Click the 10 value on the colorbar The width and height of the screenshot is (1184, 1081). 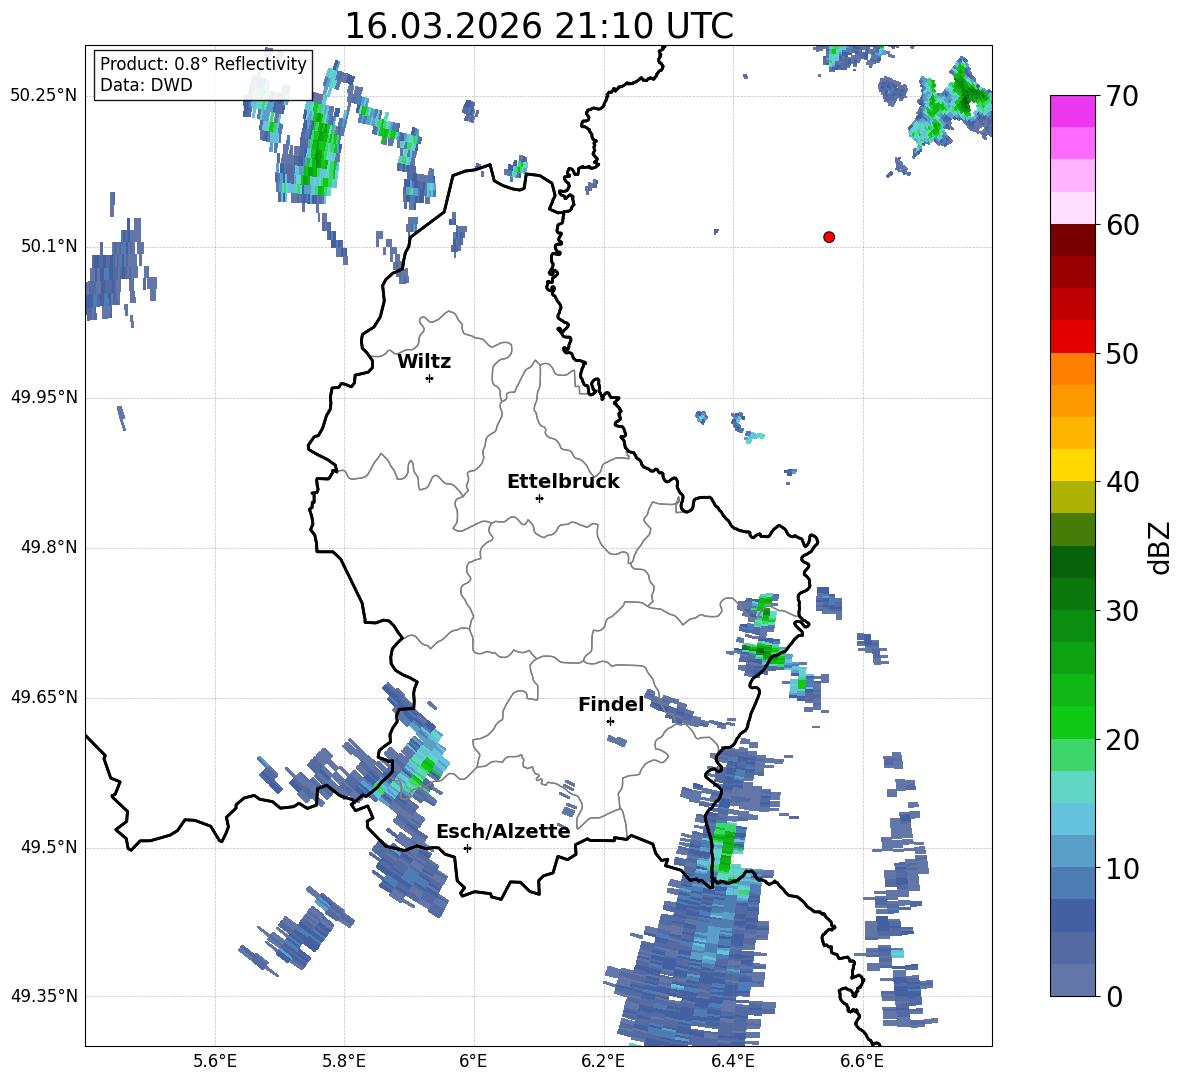coord(1123,868)
